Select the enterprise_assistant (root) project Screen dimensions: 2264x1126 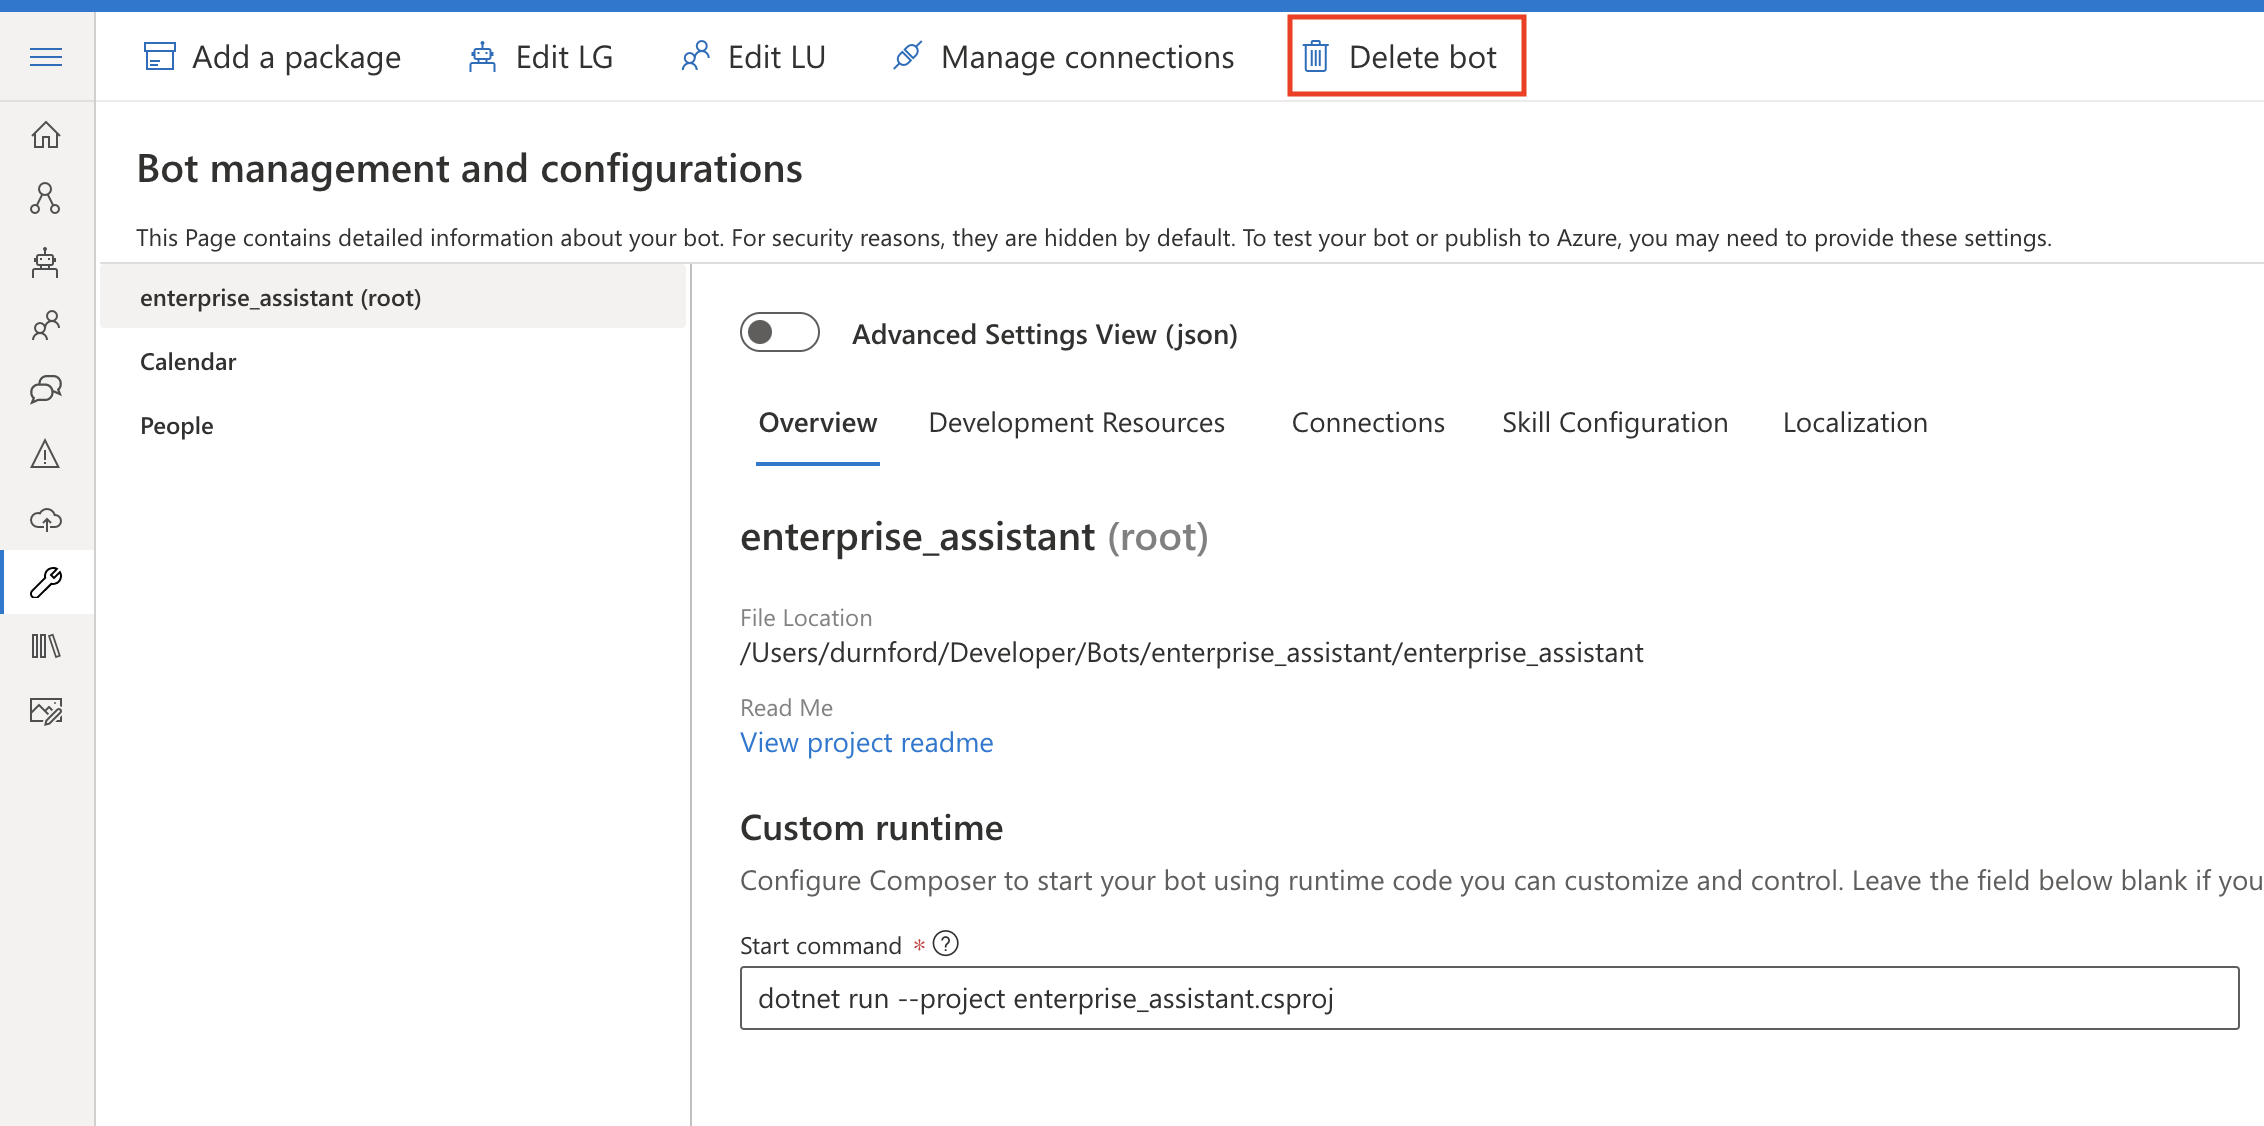pyautogui.click(x=281, y=297)
